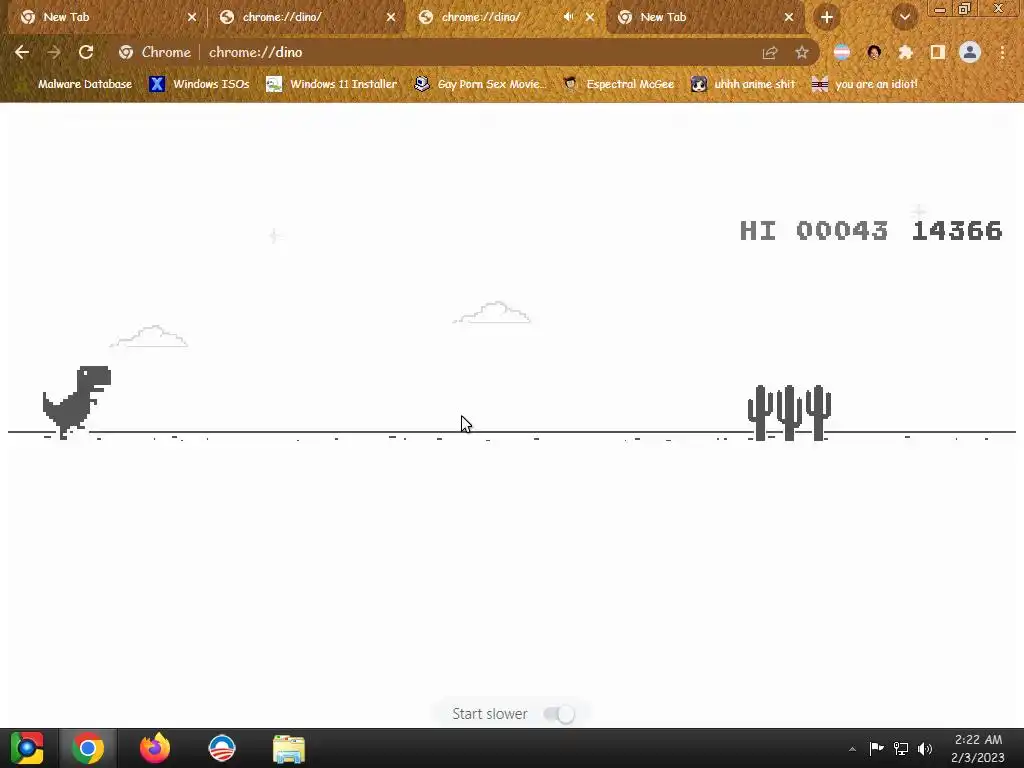Close the last New Tab
This screenshot has height=768, width=1024.
point(789,18)
